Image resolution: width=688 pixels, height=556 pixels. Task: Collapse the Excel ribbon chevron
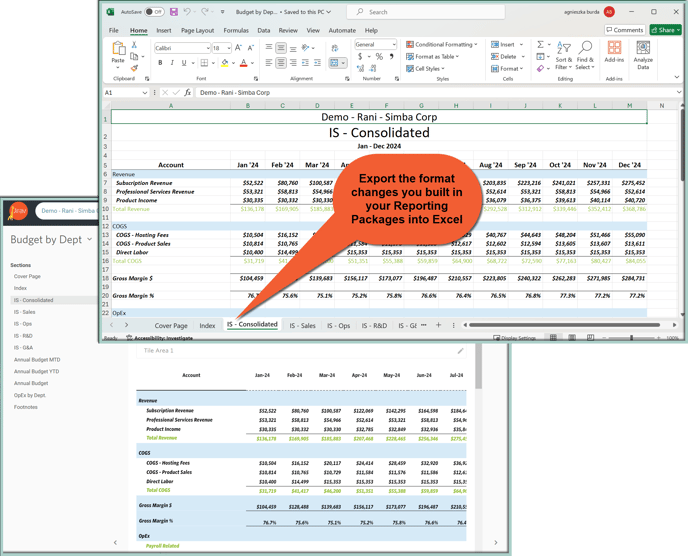[x=677, y=77]
